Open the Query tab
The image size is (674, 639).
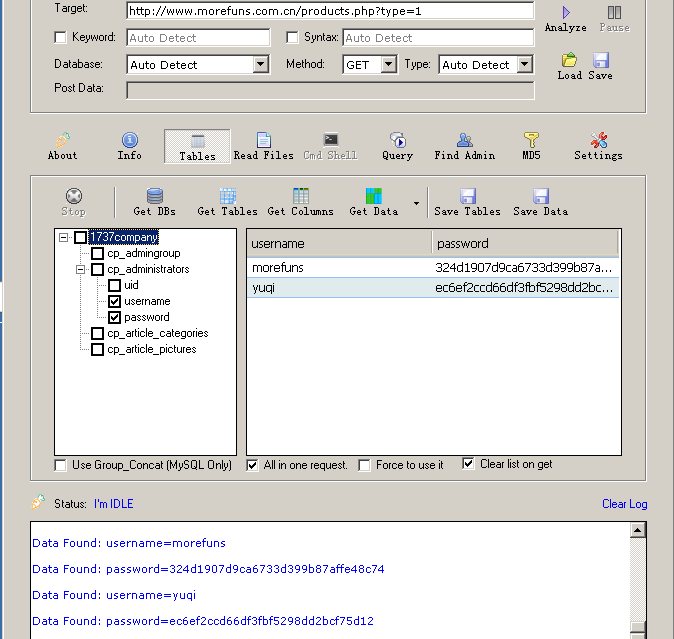point(398,147)
